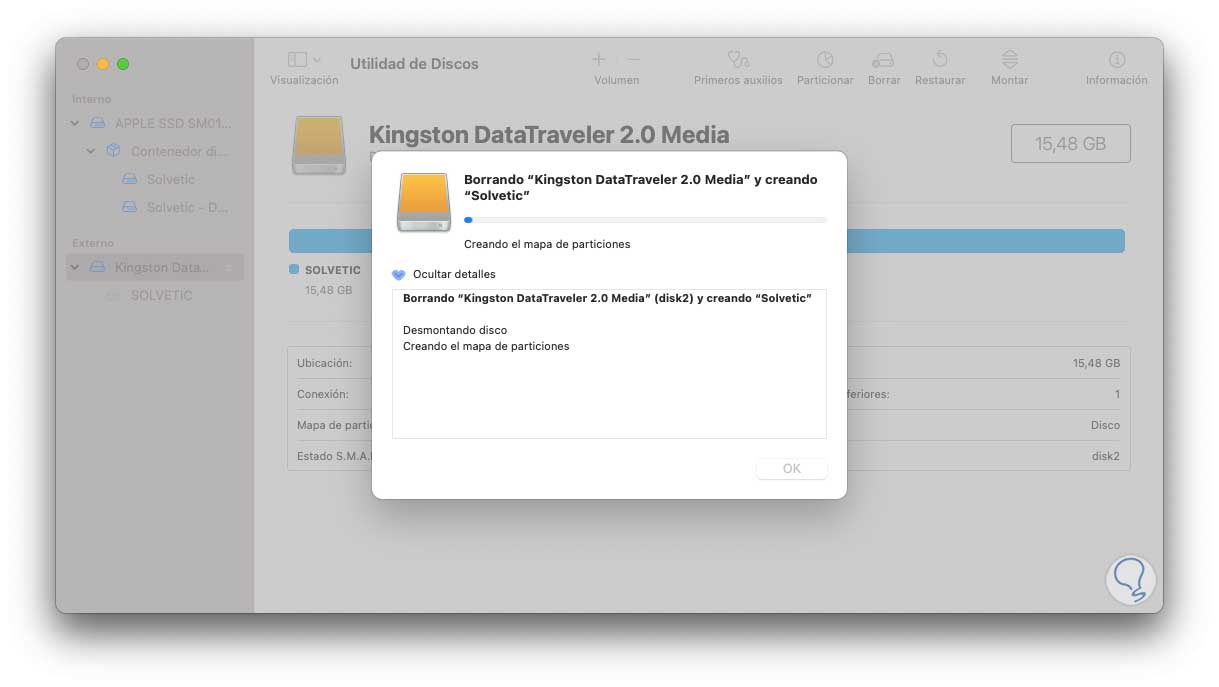
Task: Click the add volume plus icon
Action: pyautogui.click(x=599, y=60)
